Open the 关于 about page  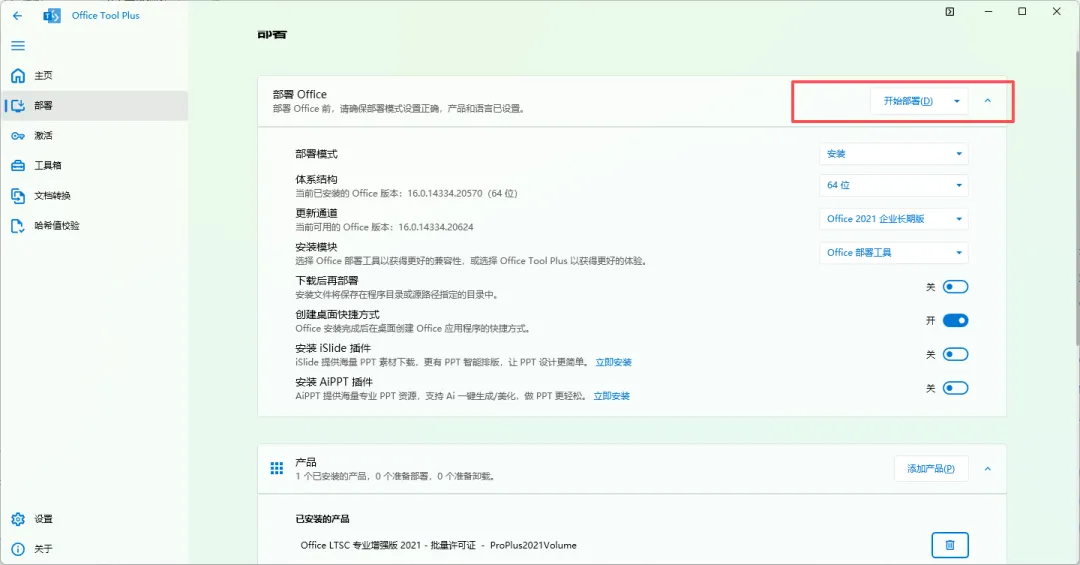click(94, 549)
